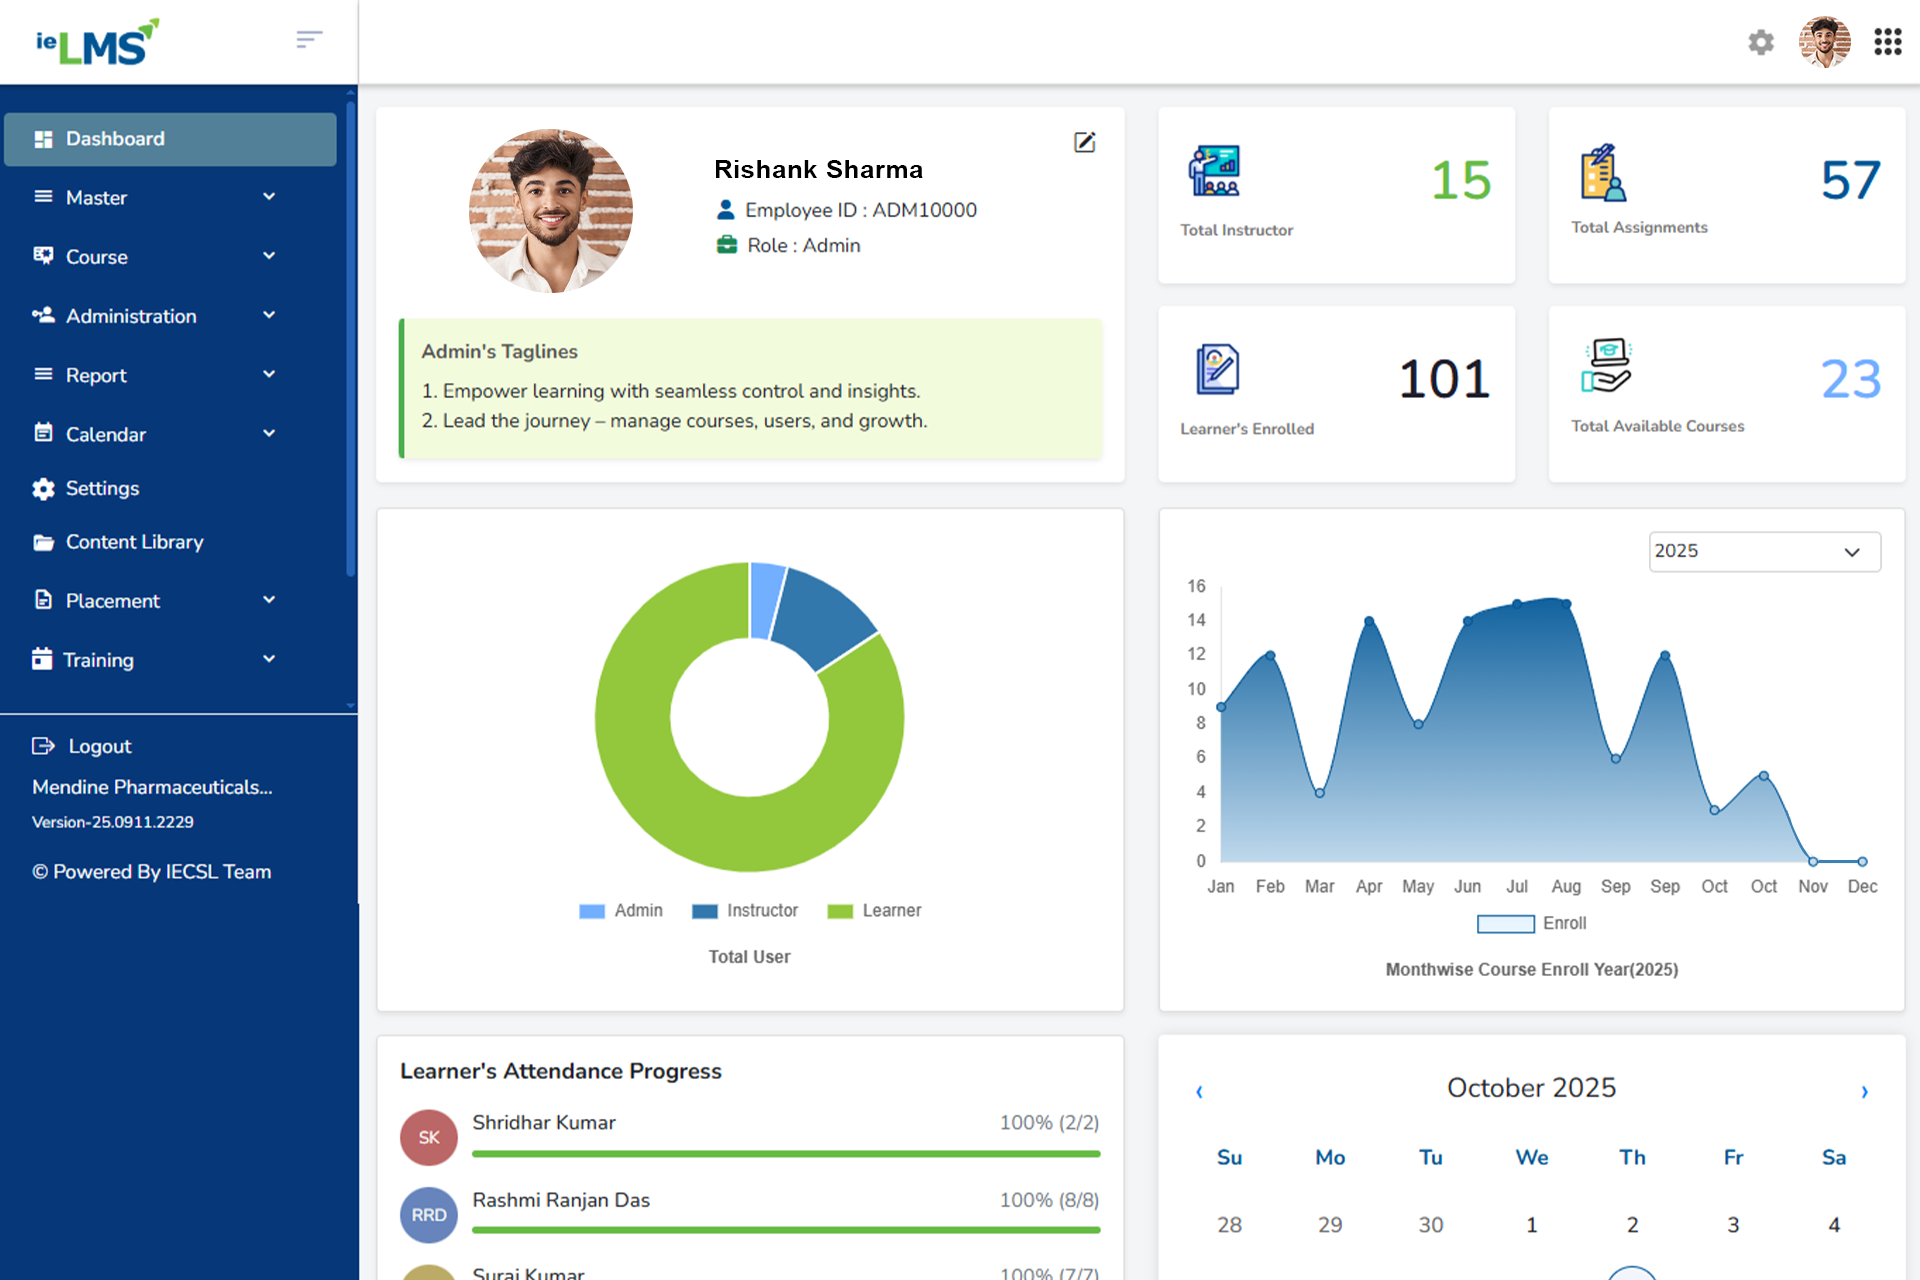Toggle the Learner legend in the donut chart
The image size is (1920, 1280).
tap(875, 910)
